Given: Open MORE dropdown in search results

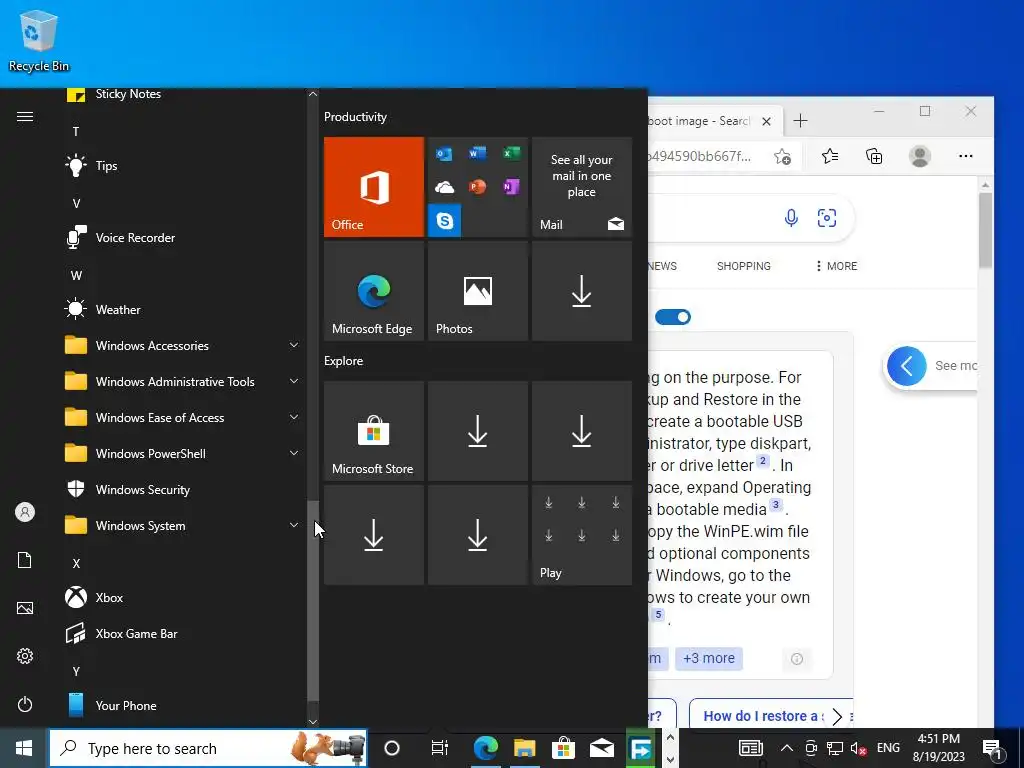Looking at the screenshot, I should pyautogui.click(x=837, y=266).
